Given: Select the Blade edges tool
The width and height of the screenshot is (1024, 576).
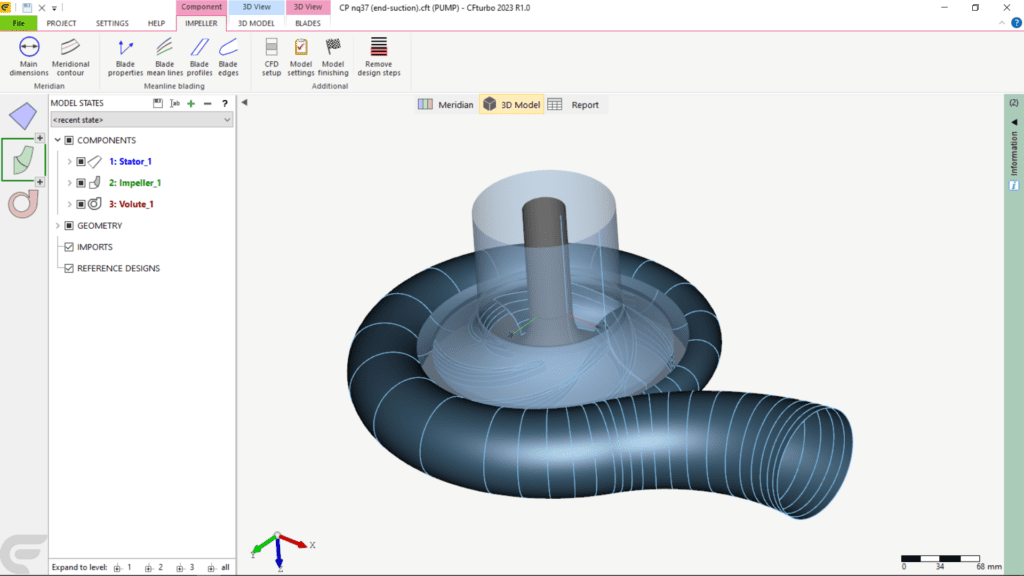Looking at the screenshot, I should click(x=228, y=55).
